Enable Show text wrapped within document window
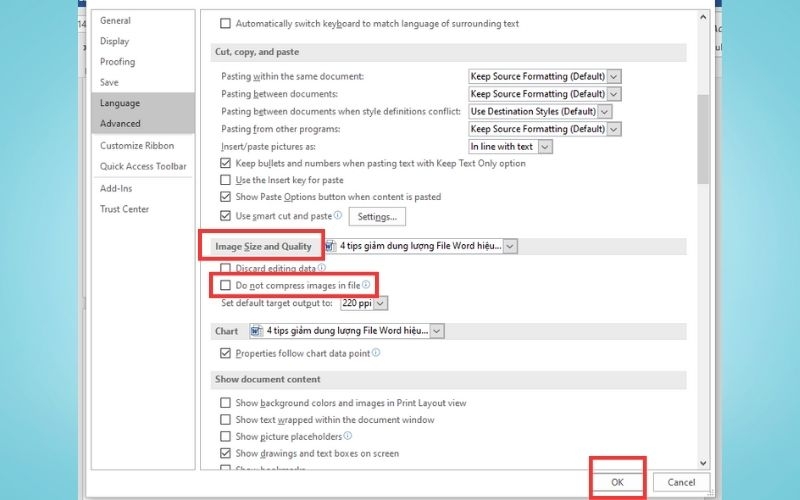This screenshot has height=500, width=800. 225,420
